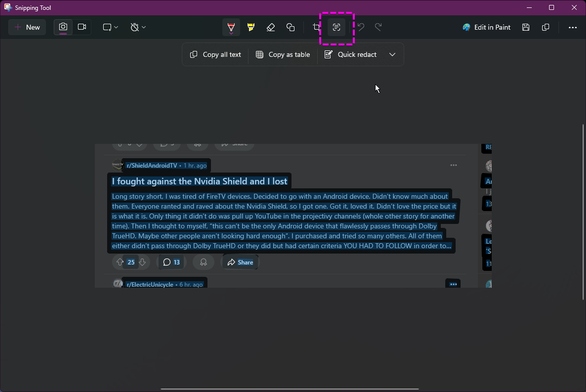Click the vertical scrollbar on the right
The width and height of the screenshot is (586, 392).
point(583,212)
